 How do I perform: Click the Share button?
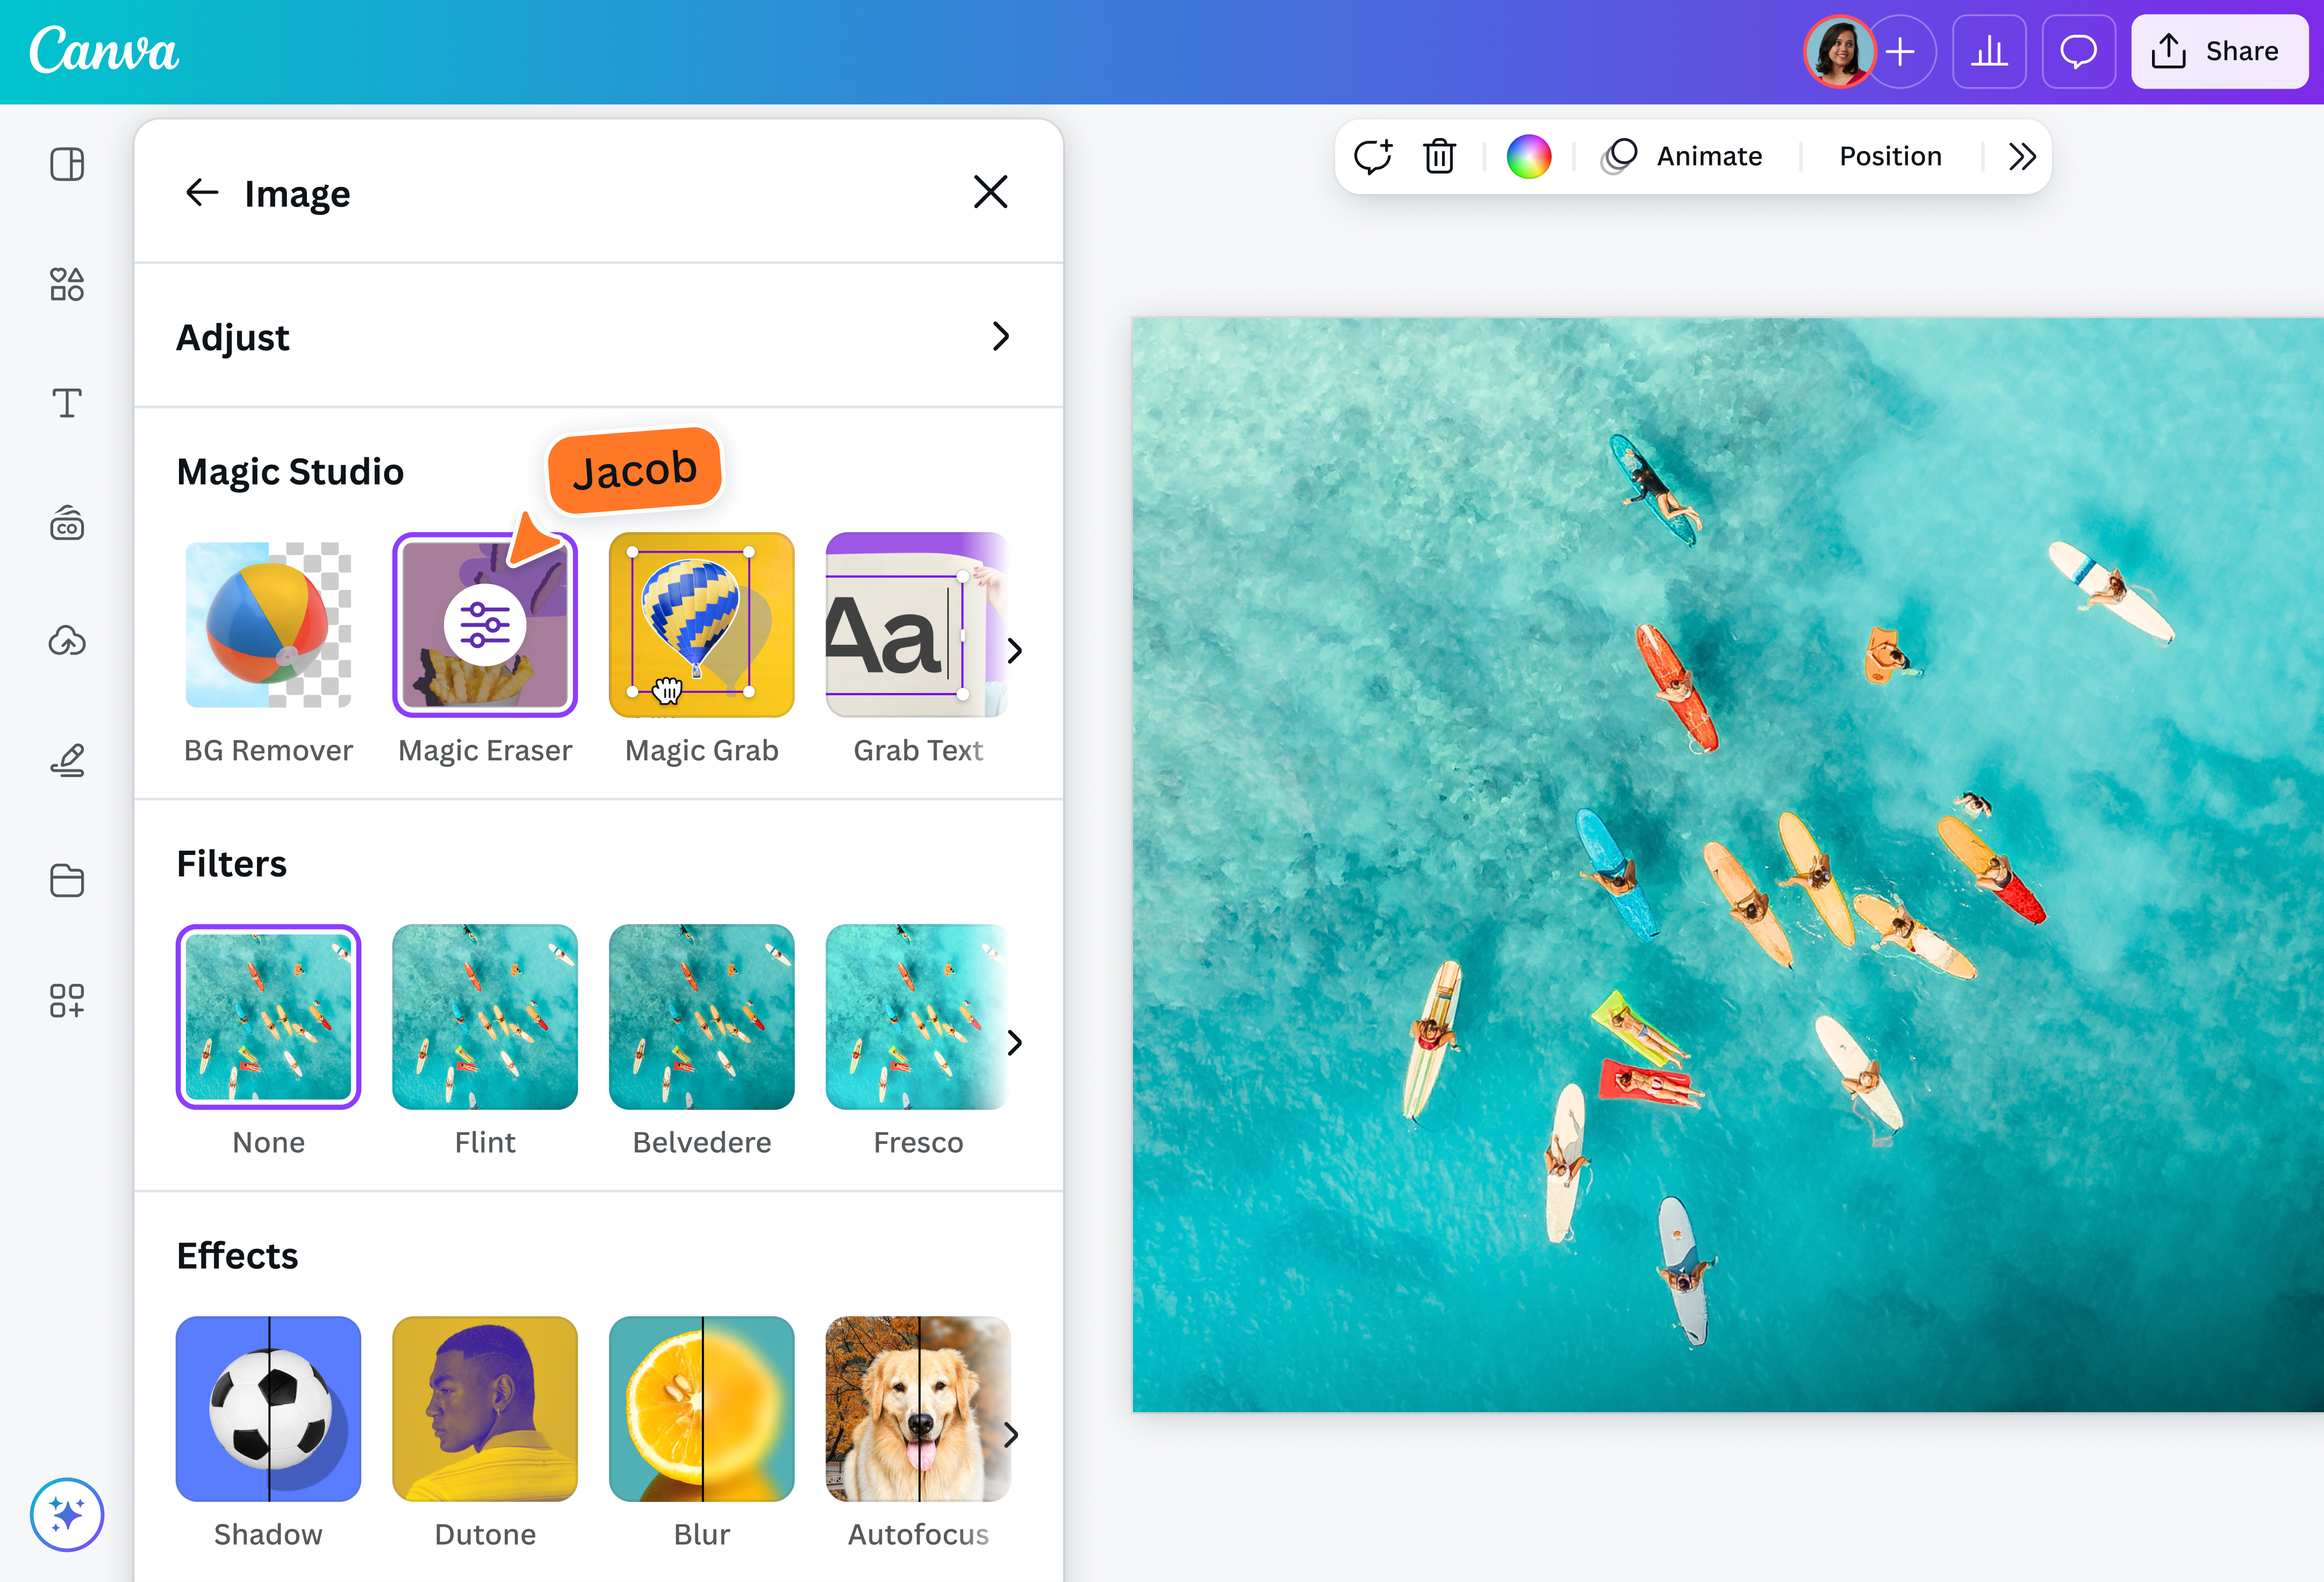click(x=2219, y=51)
